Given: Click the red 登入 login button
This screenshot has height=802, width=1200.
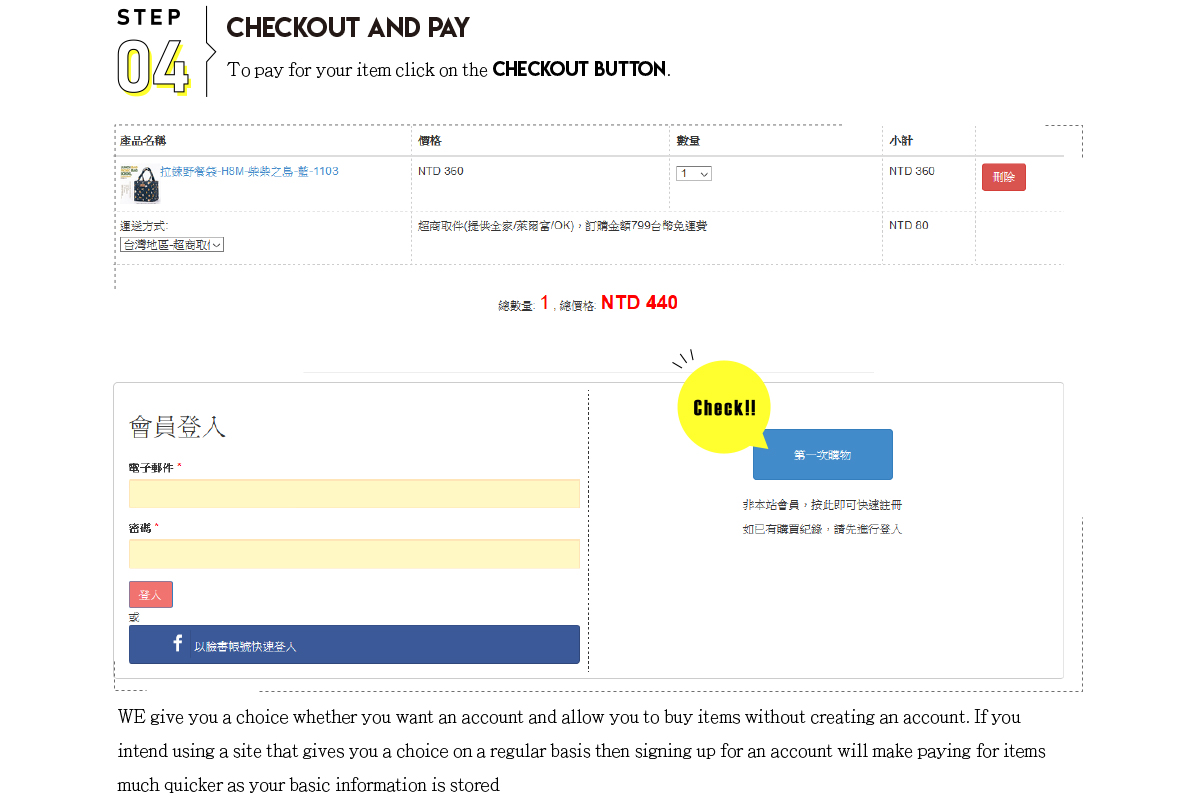Looking at the screenshot, I should coord(151,595).
